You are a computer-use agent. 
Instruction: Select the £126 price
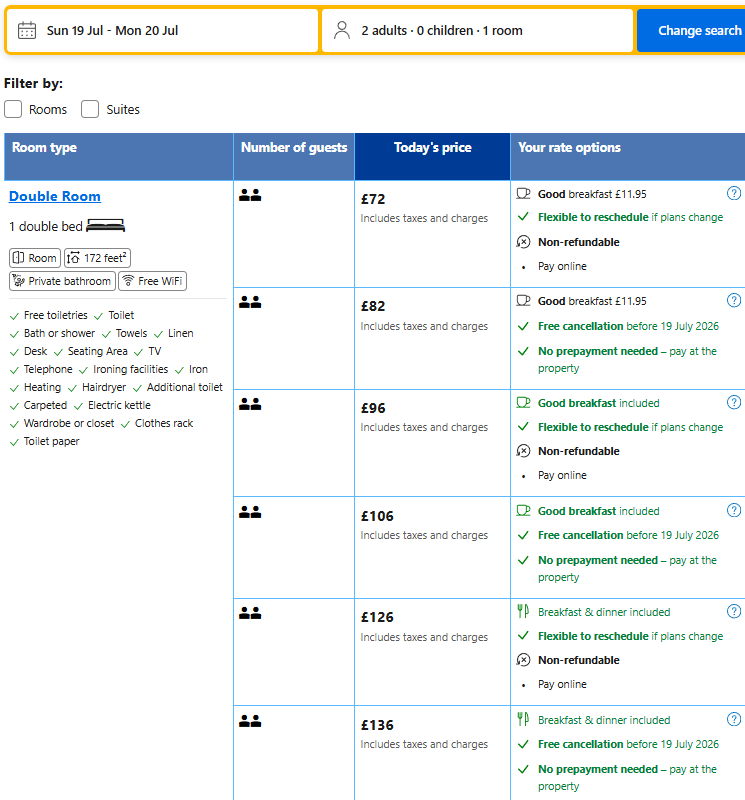click(377, 617)
